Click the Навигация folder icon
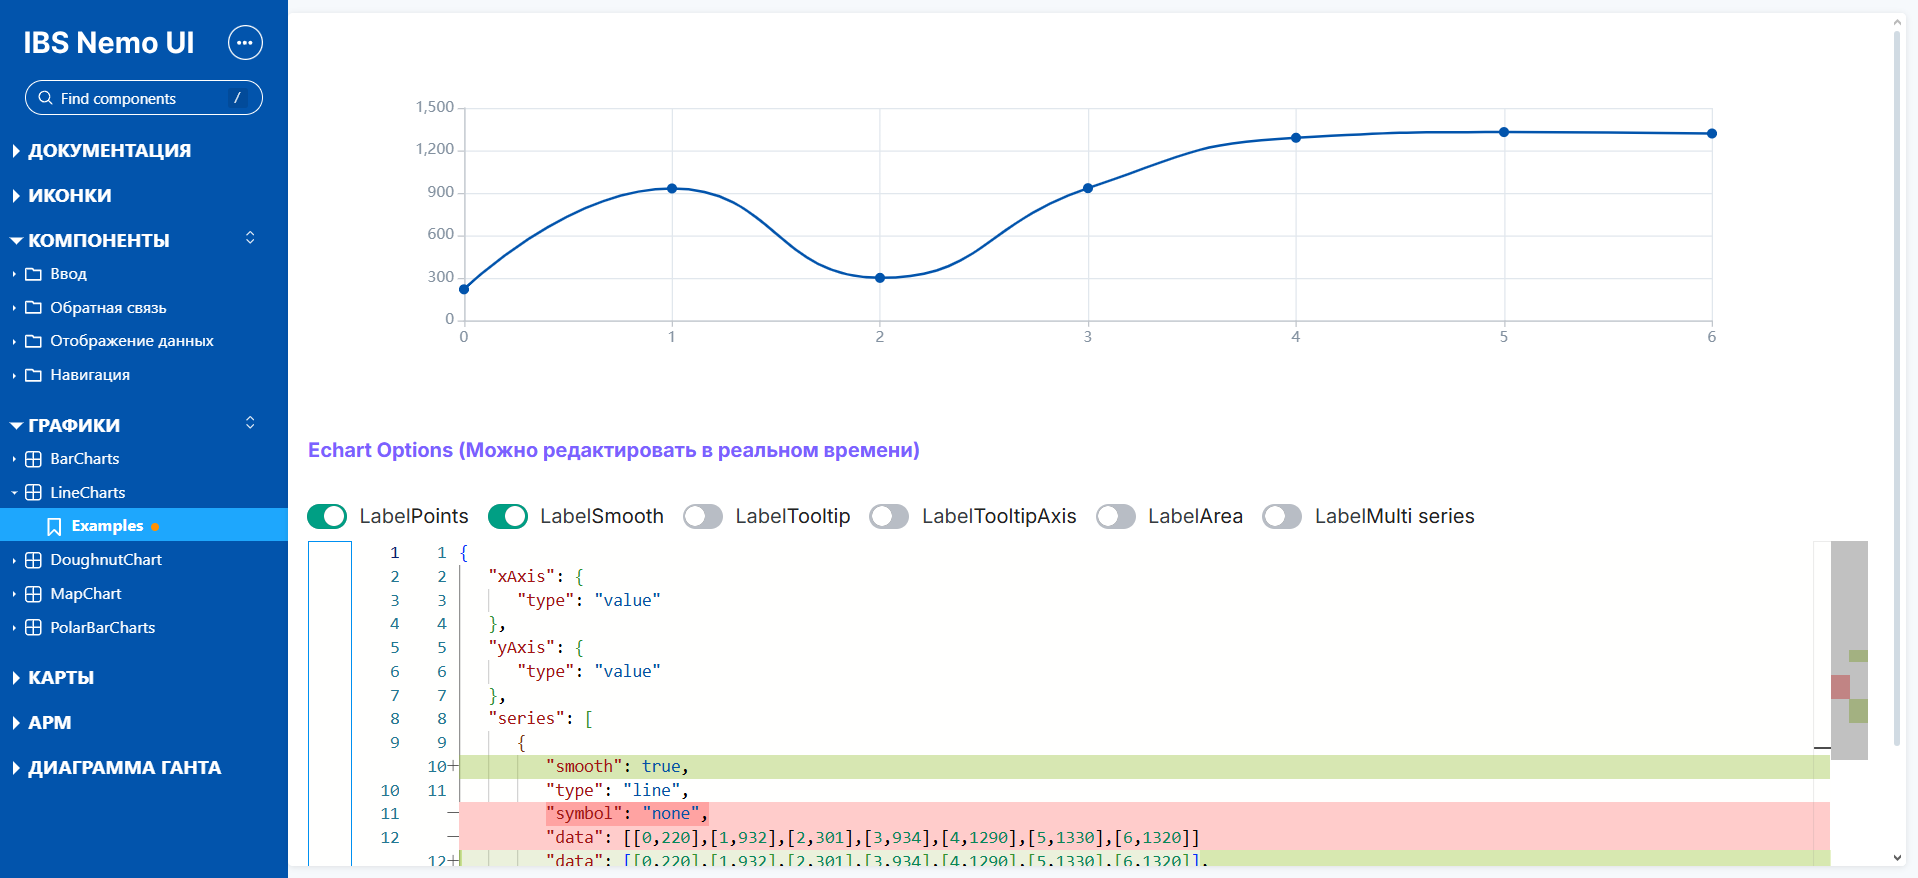 pos(33,375)
